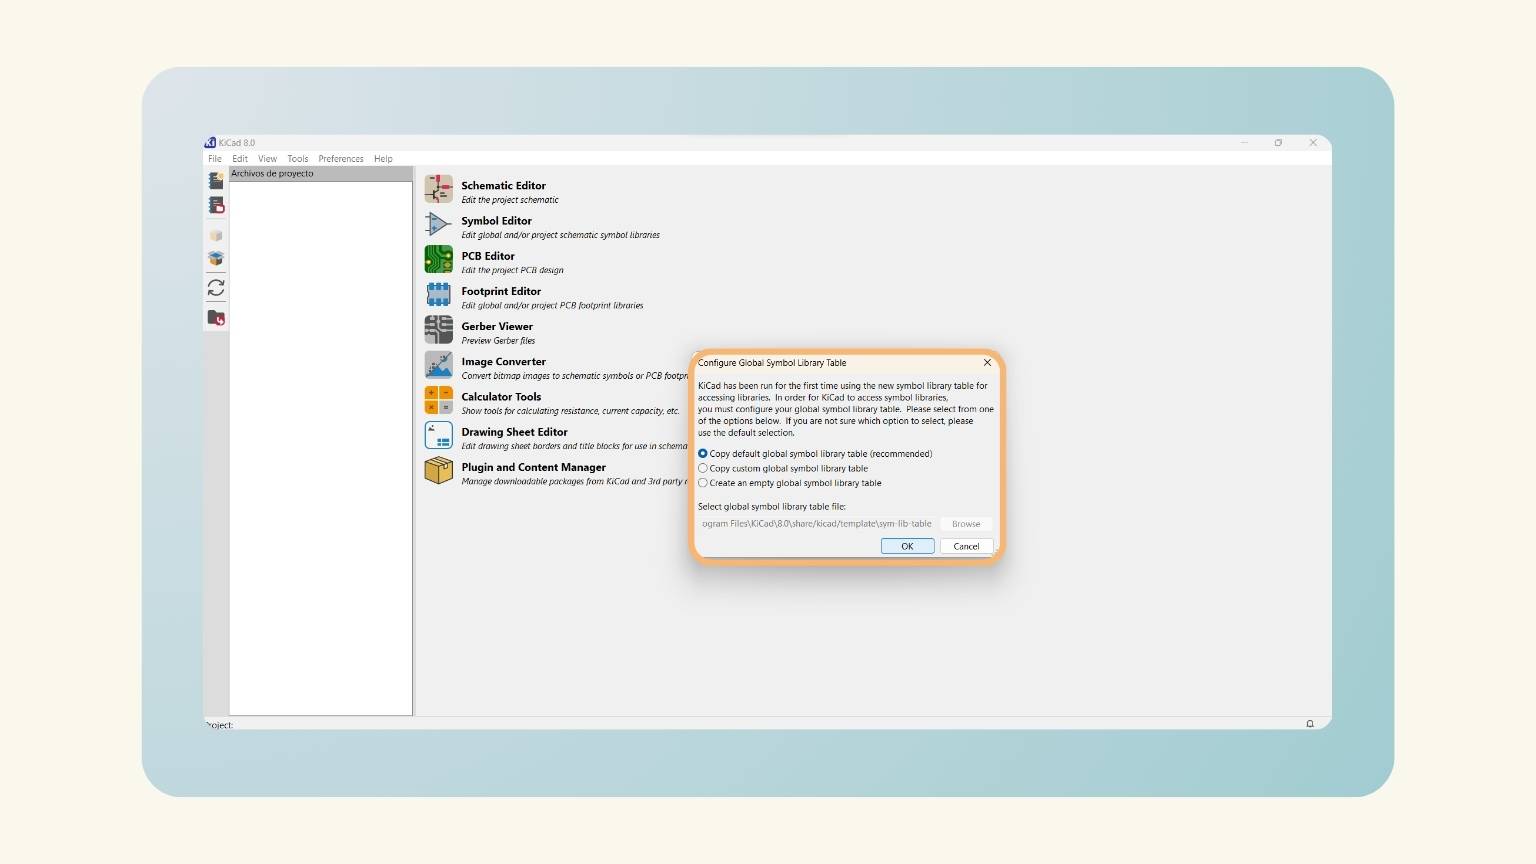Select Copy custom global symbol library table
Viewport: 1536px width, 864px height.
click(x=783, y=468)
